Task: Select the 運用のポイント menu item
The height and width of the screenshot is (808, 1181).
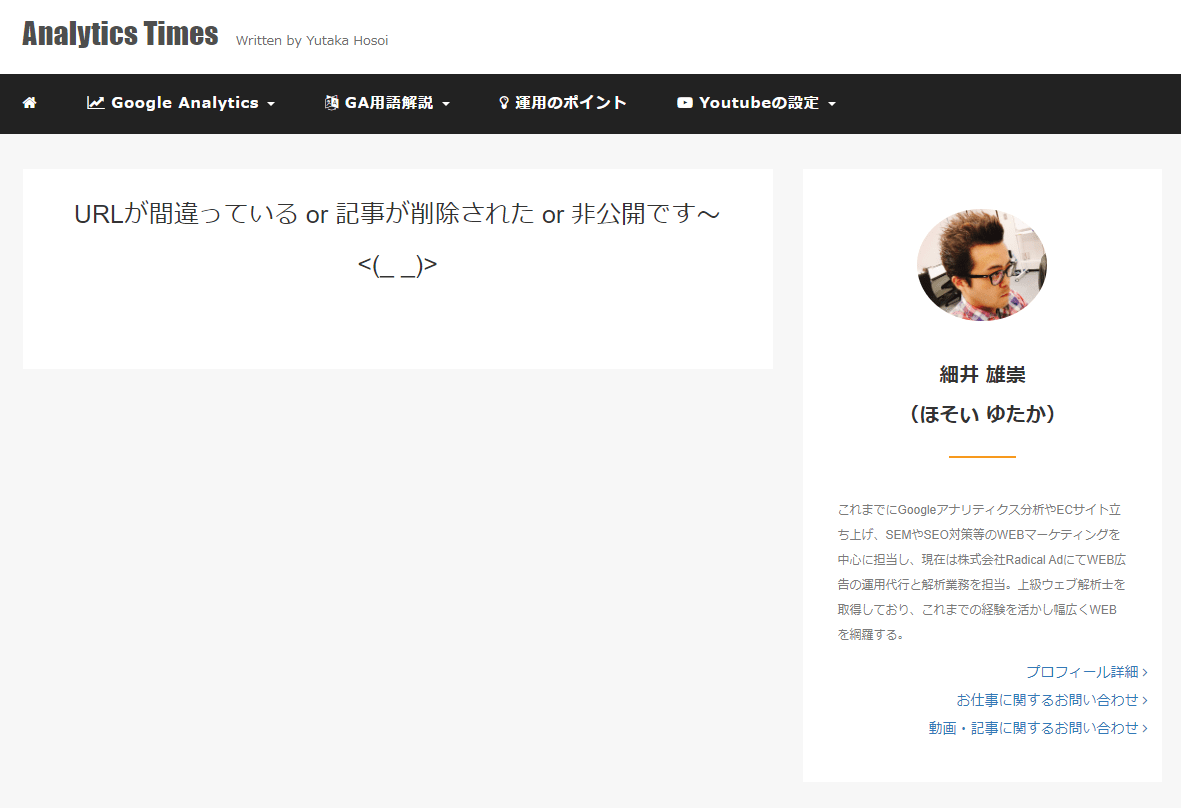Action: click(x=570, y=103)
